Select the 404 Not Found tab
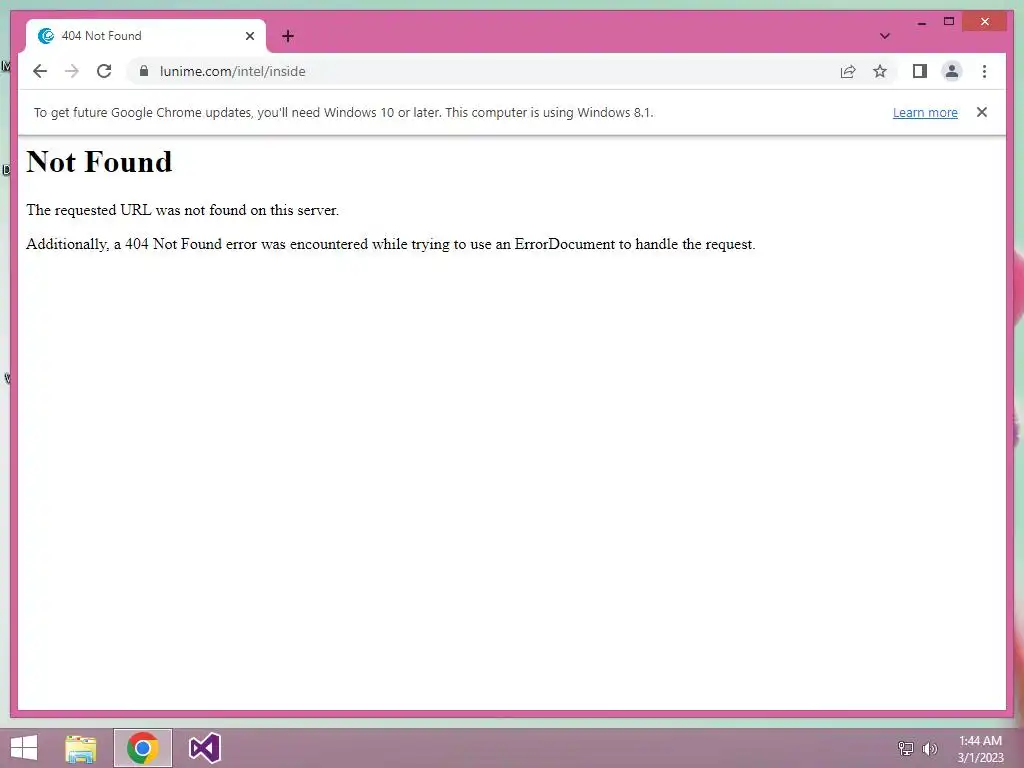This screenshot has height=768, width=1024. [146, 36]
